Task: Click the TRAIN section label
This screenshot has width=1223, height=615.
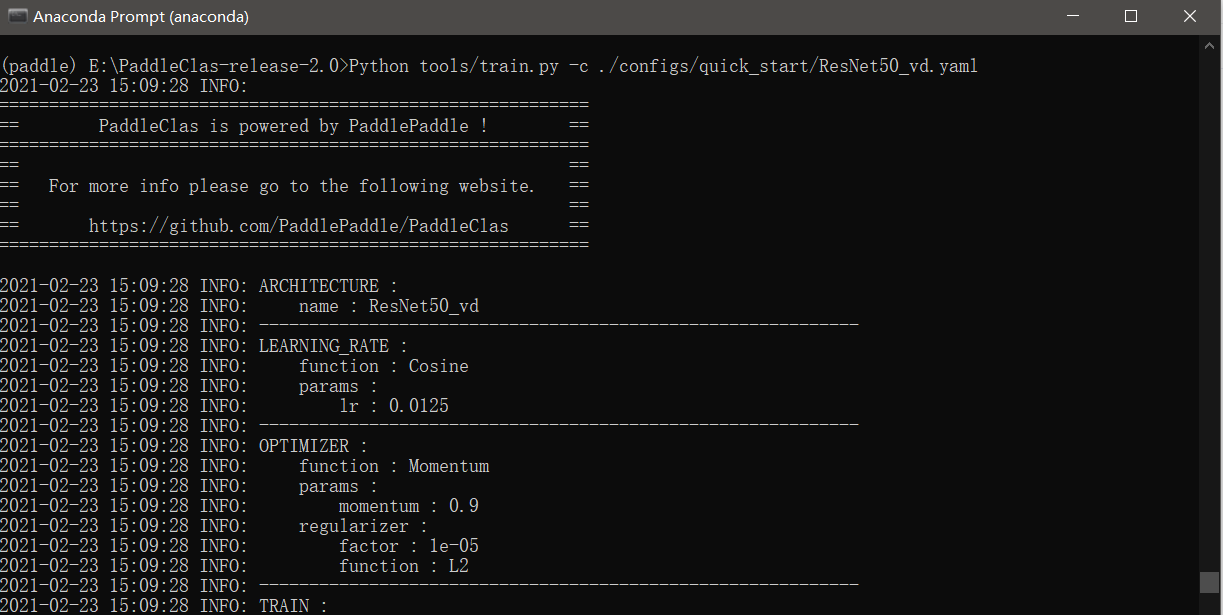Action: pos(287,605)
